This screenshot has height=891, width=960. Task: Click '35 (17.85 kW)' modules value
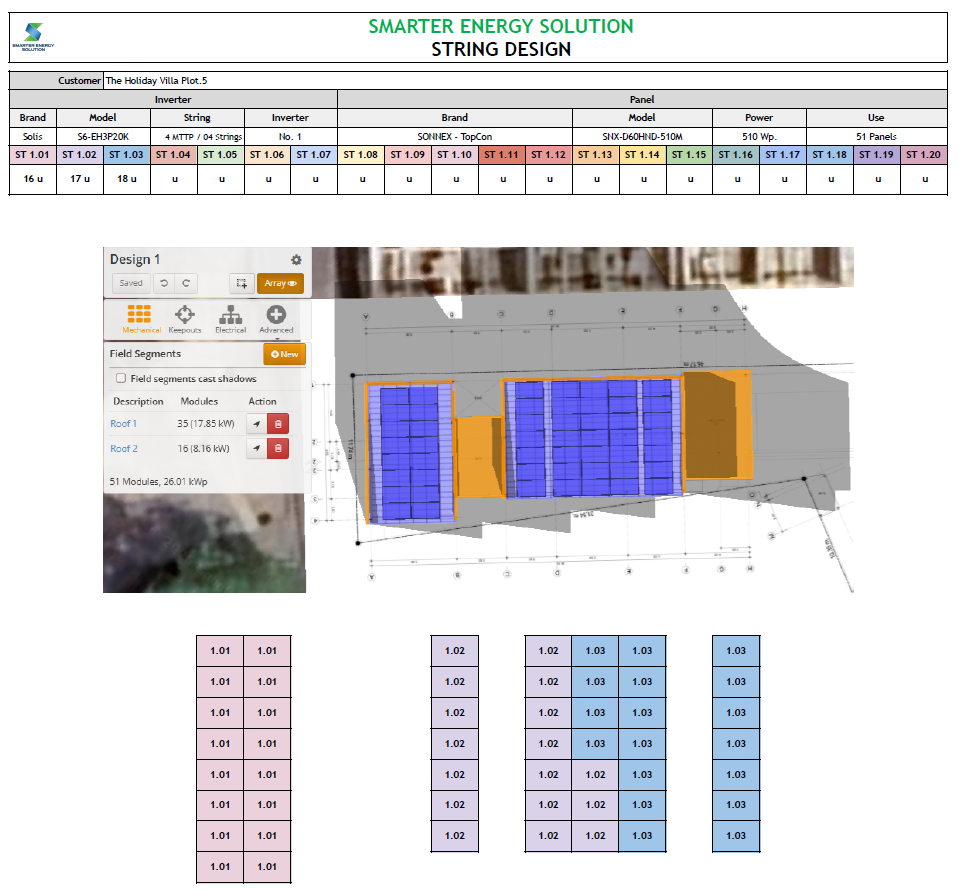click(206, 424)
